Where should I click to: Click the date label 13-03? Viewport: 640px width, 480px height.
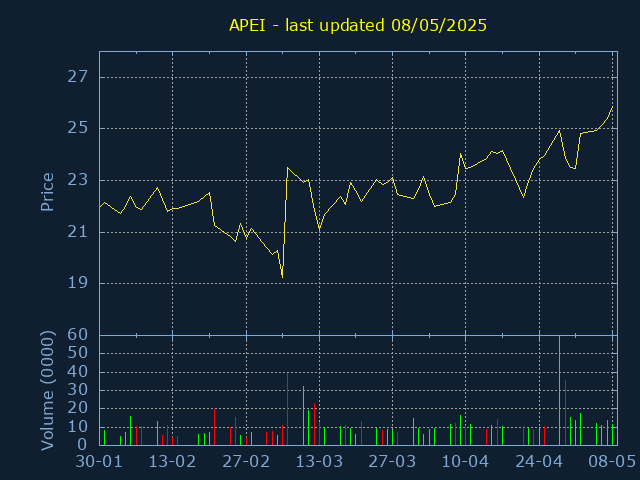(x=319, y=462)
